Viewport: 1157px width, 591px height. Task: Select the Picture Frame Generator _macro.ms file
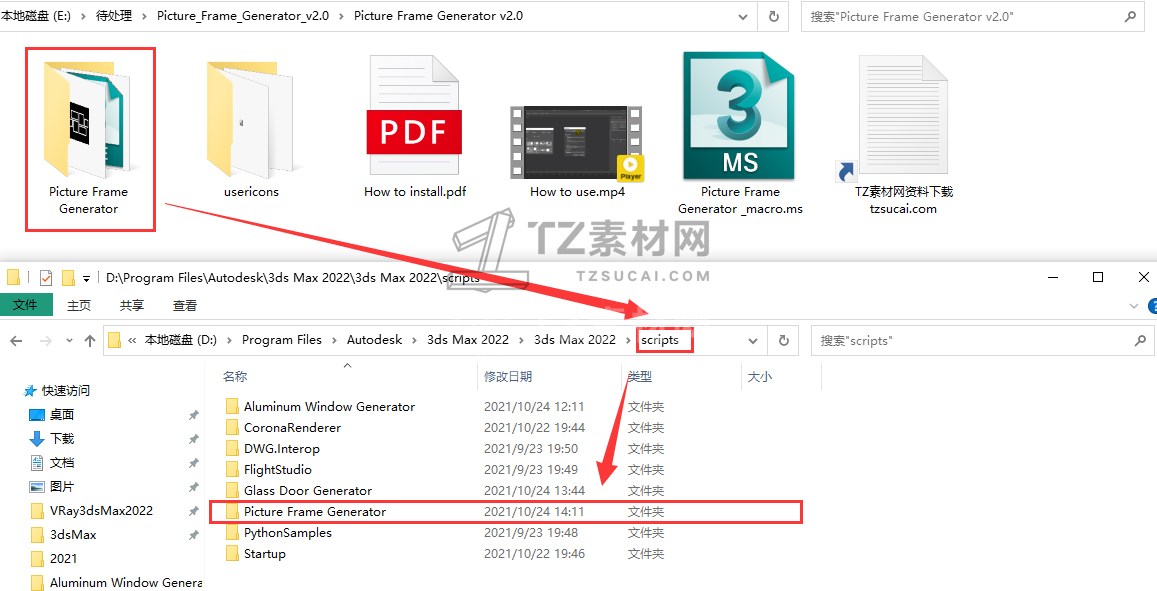[x=740, y=133]
